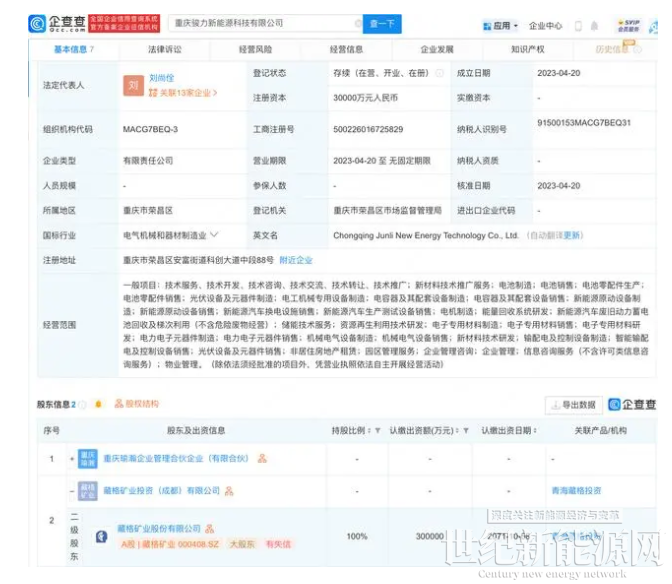
Task: Open the 股权结构 equity structure view
Action: [x=135, y=404]
